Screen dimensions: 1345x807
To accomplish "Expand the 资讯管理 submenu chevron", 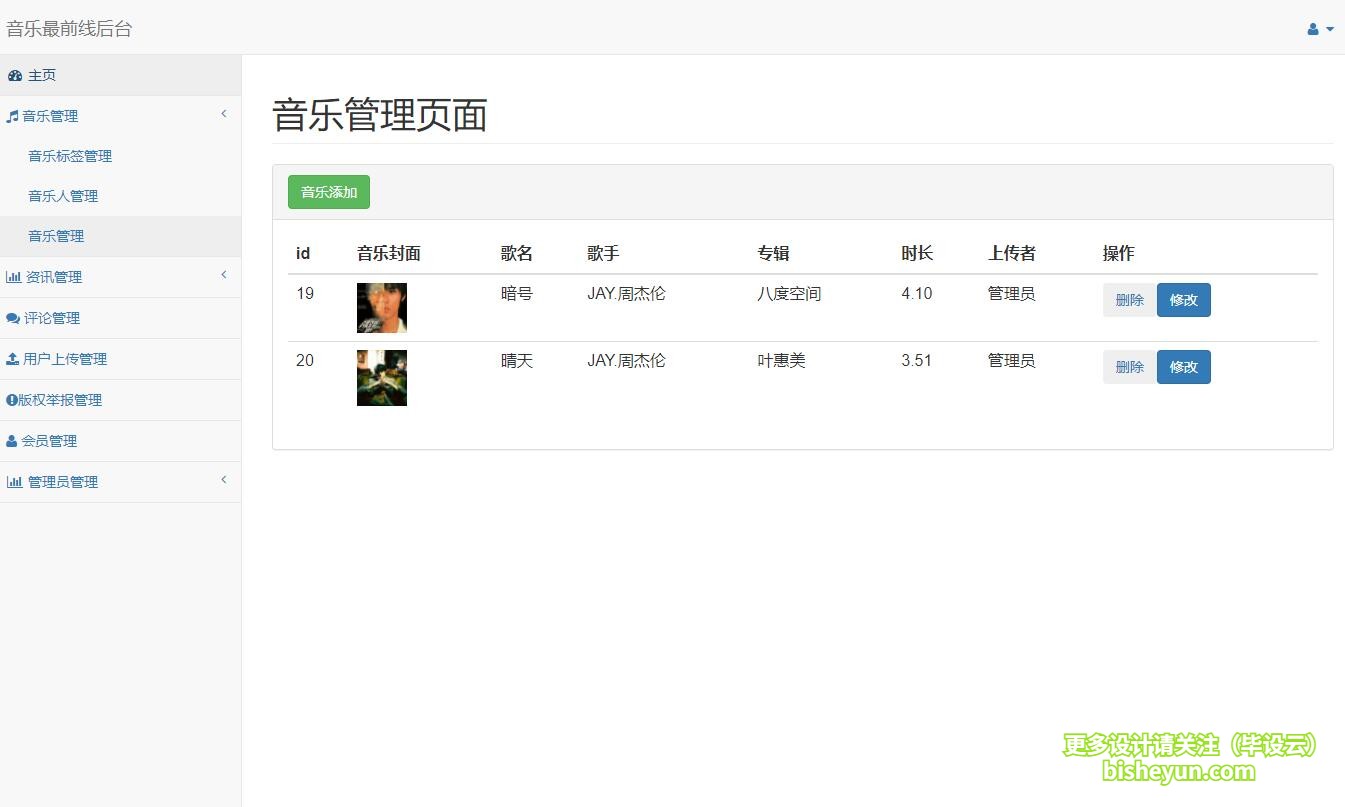I will click(x=224, y=276).
